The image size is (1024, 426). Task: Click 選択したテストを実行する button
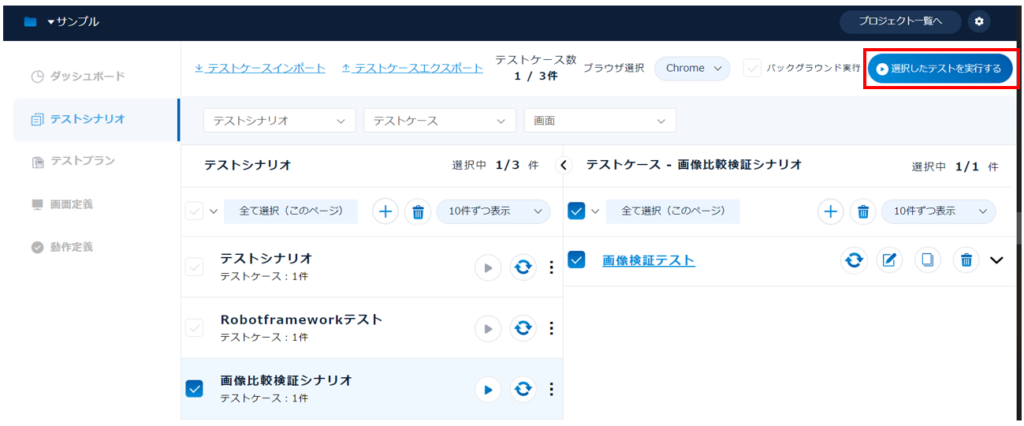[940, 68]
